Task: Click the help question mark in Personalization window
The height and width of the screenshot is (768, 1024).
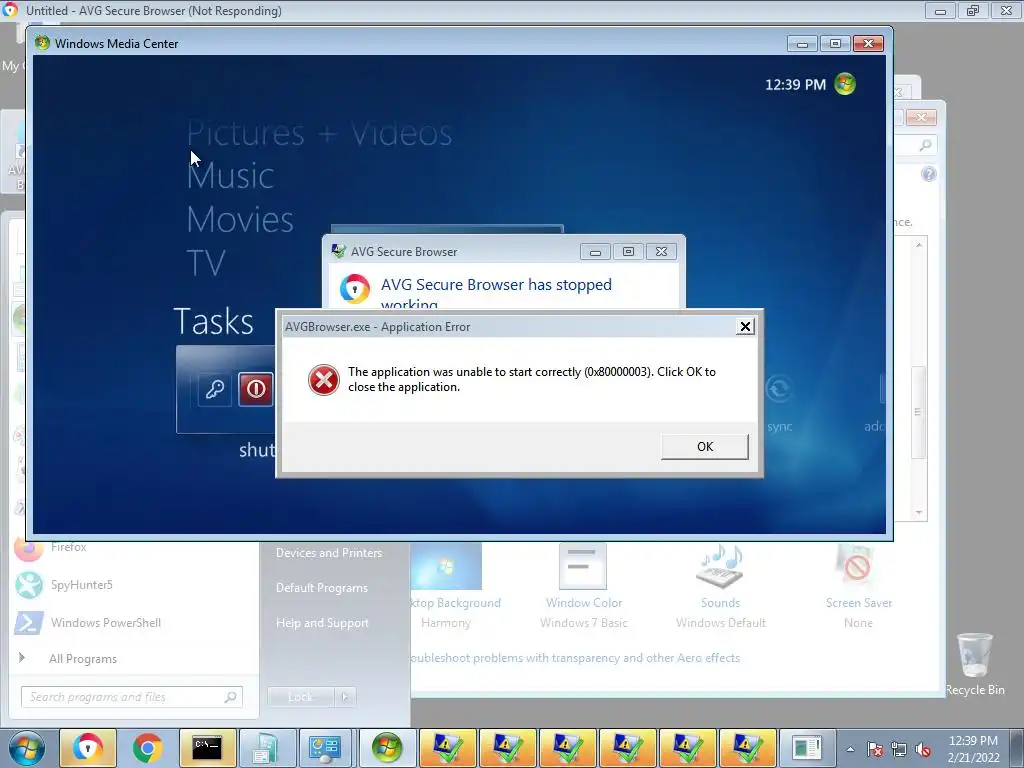Action: coord(929,174)
